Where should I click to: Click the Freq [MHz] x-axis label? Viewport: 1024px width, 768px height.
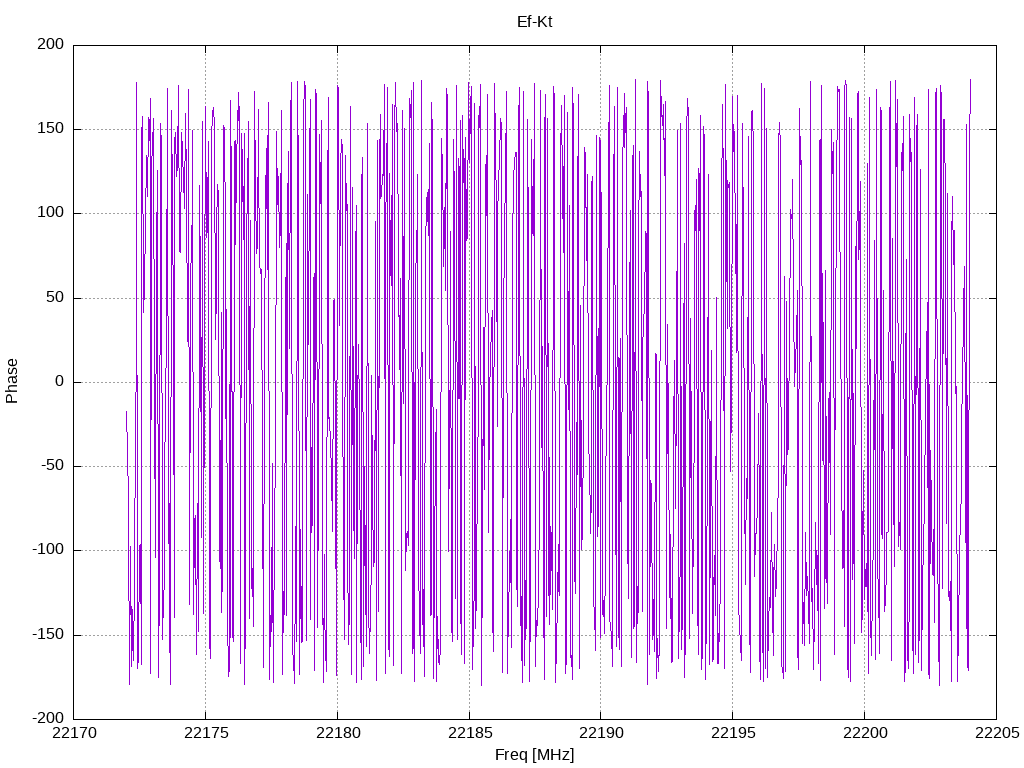pyautogui.click(x=534, y=755)
